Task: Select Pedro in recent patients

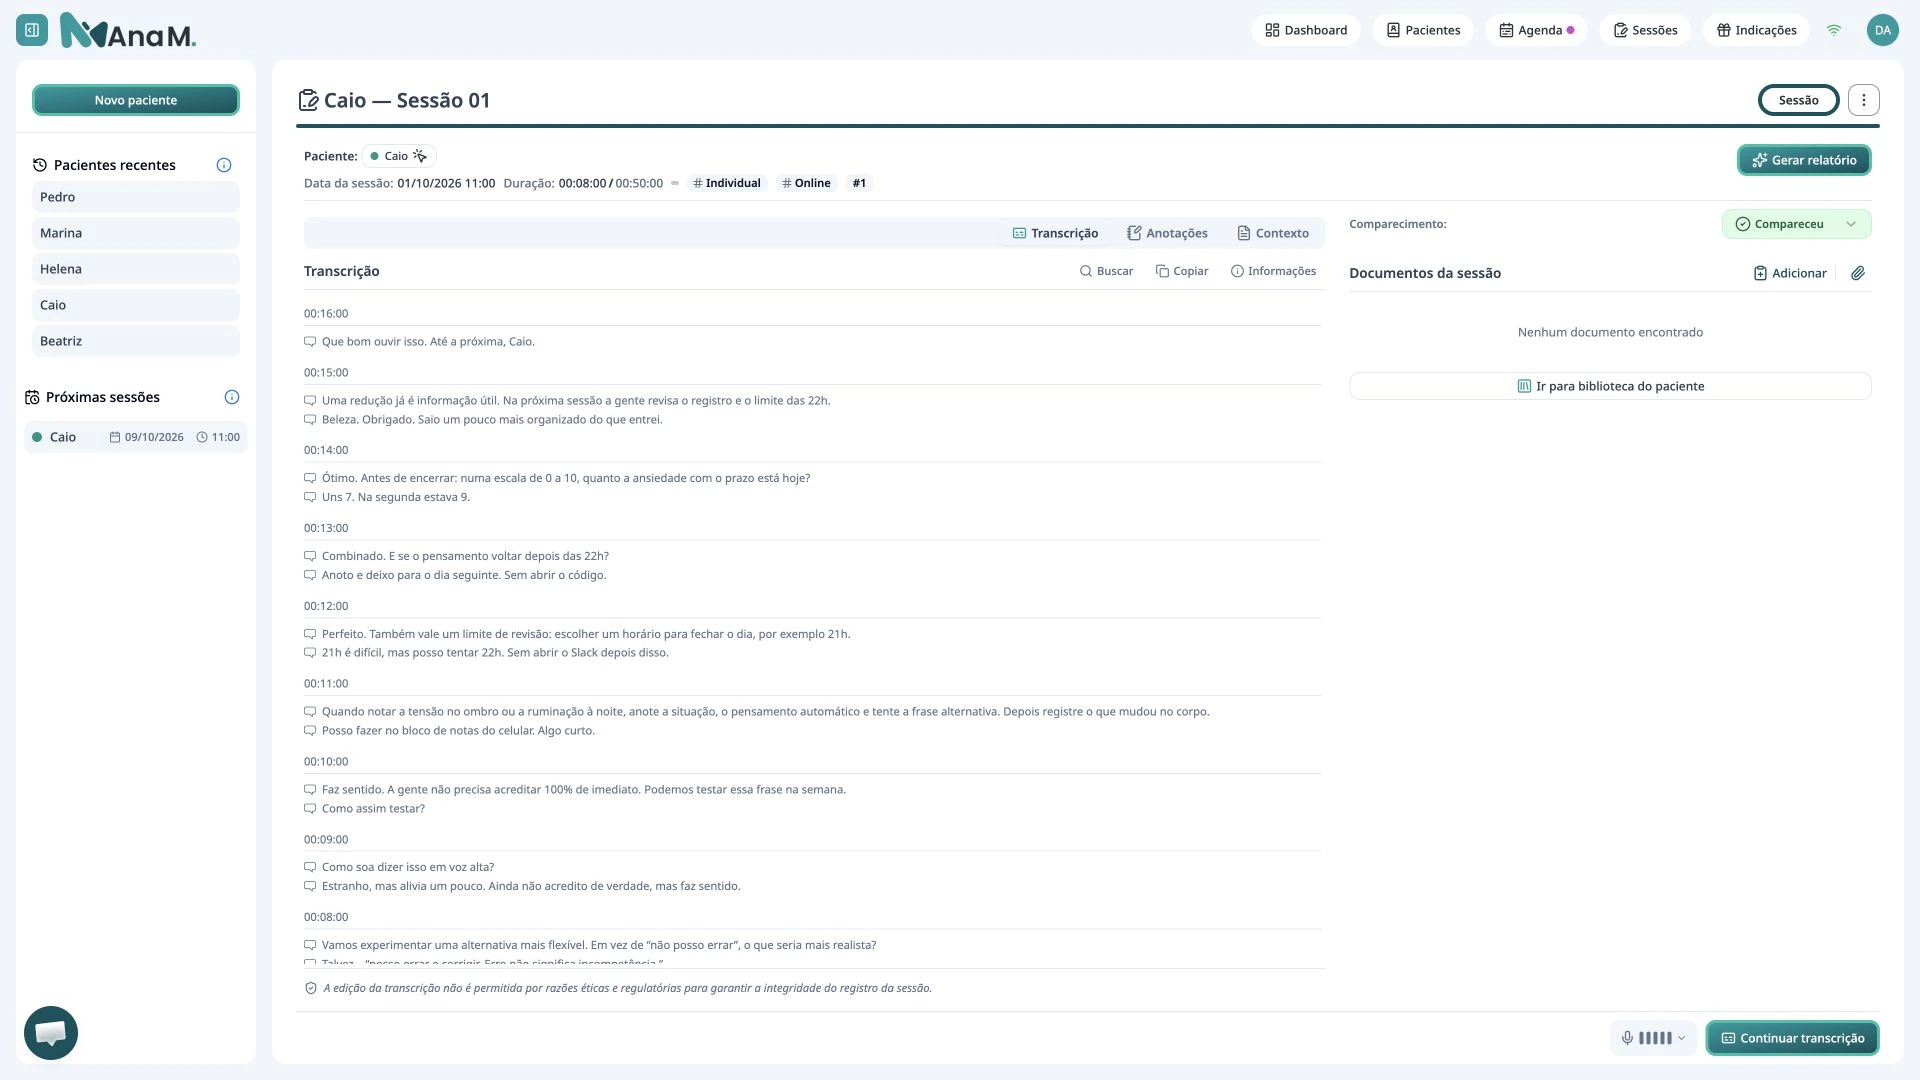Action: (x=136, y=197)
